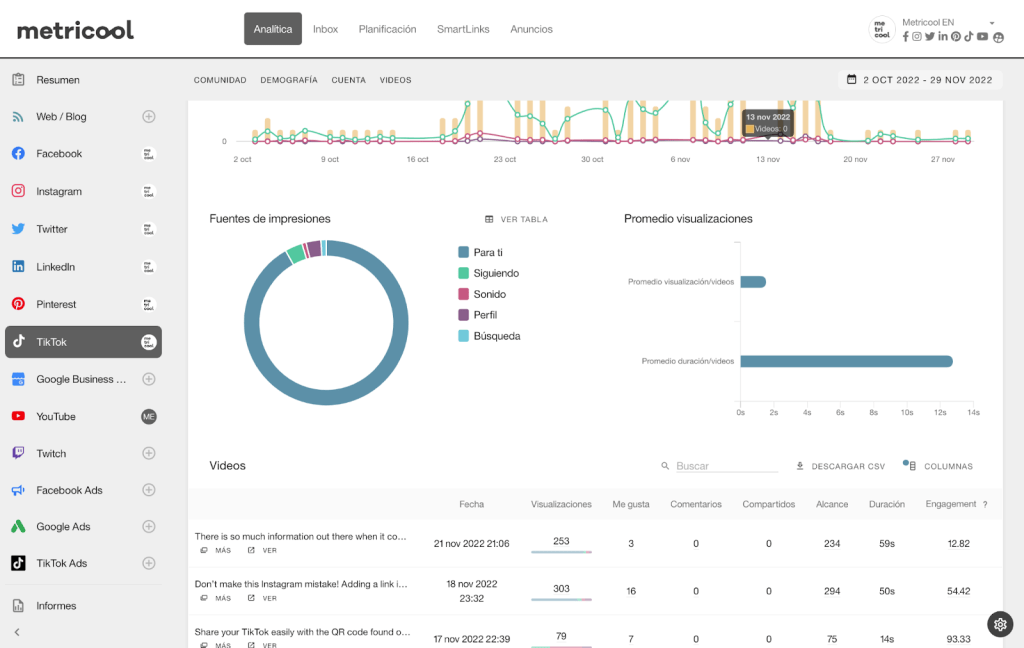Click Descargar CSV button

point(840,466)
